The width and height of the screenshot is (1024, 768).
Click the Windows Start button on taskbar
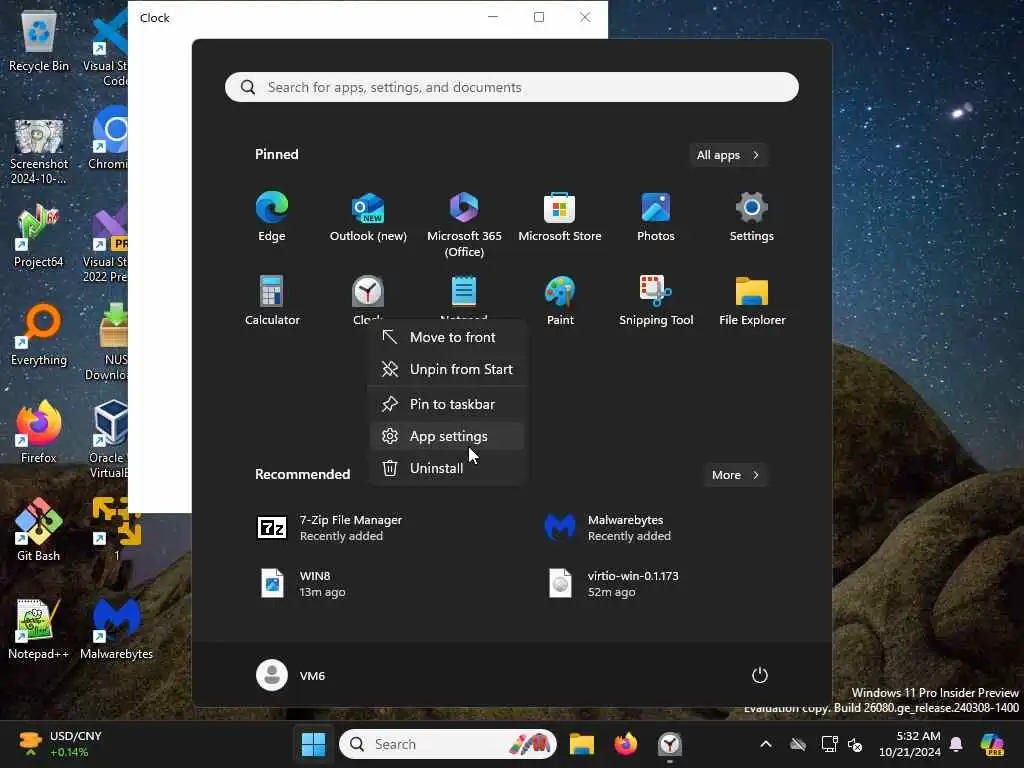313,744
